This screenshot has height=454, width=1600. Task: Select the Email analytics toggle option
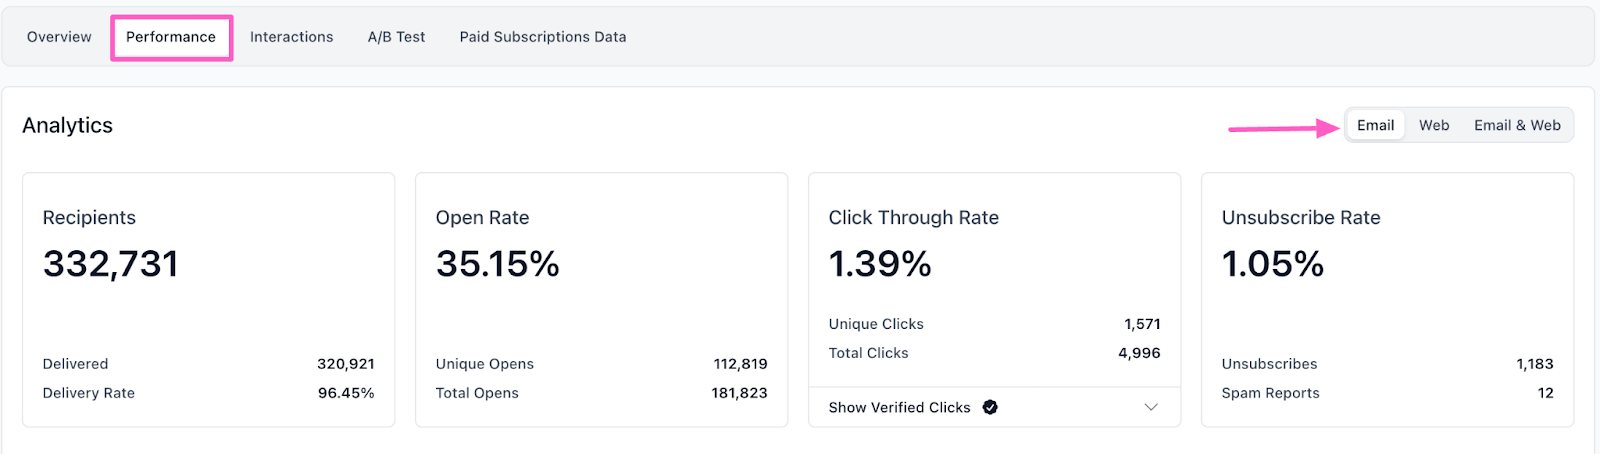click(x=1375, y=125)
